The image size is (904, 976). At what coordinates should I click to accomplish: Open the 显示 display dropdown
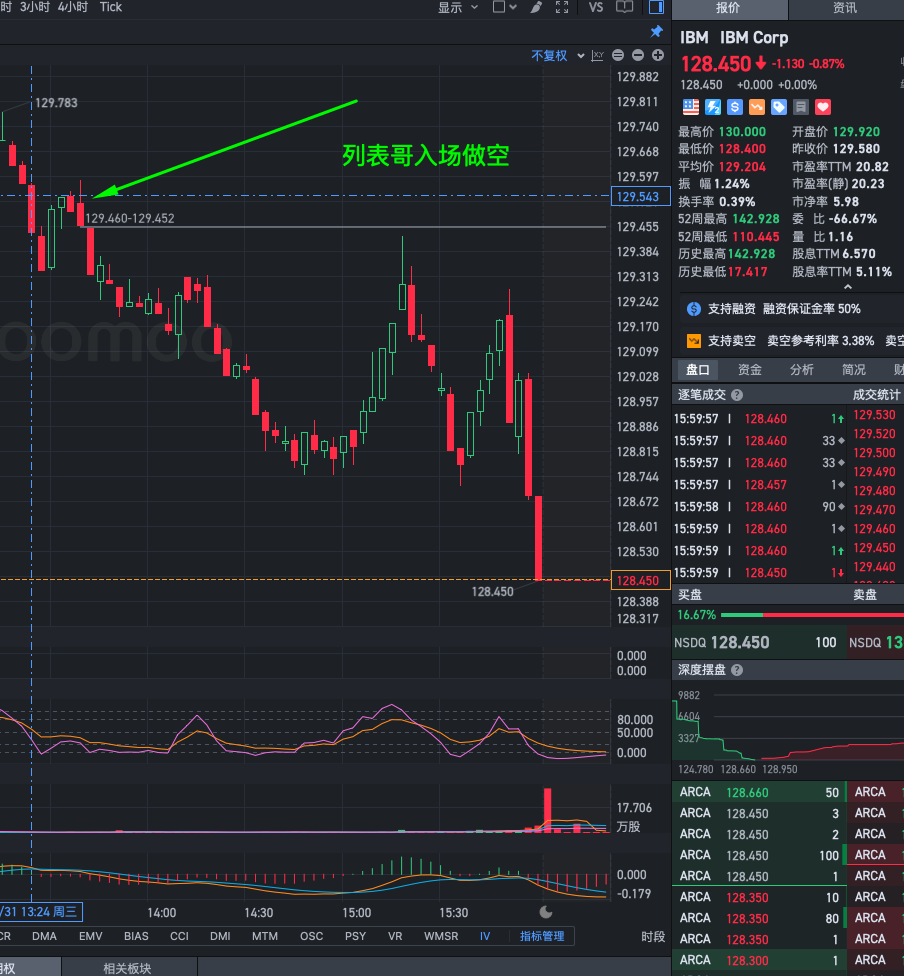[x=458, y=7]
